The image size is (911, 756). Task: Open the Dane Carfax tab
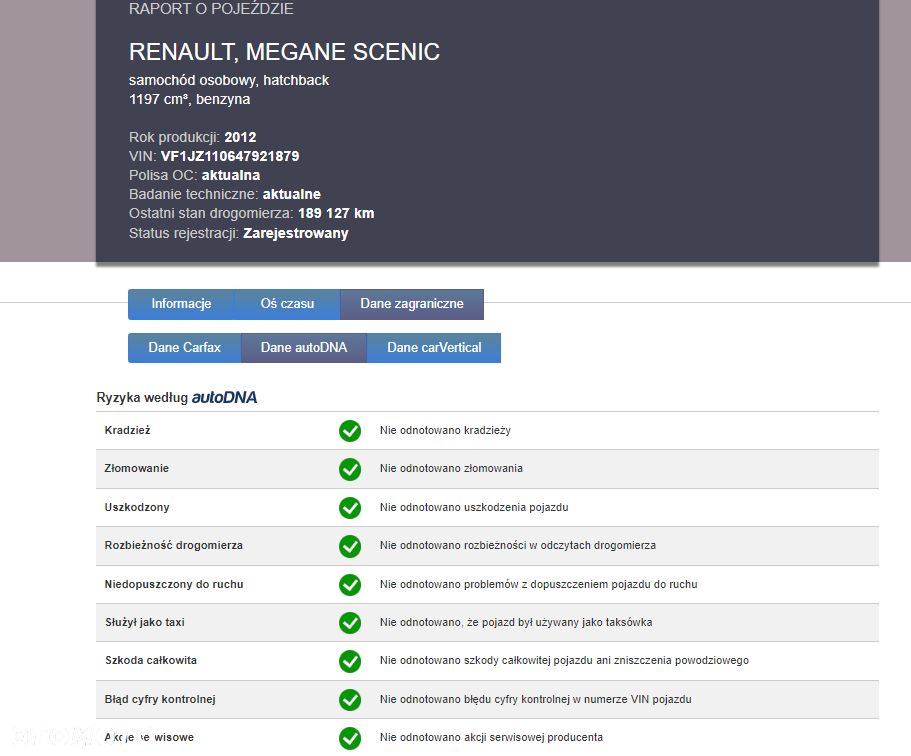184,347
